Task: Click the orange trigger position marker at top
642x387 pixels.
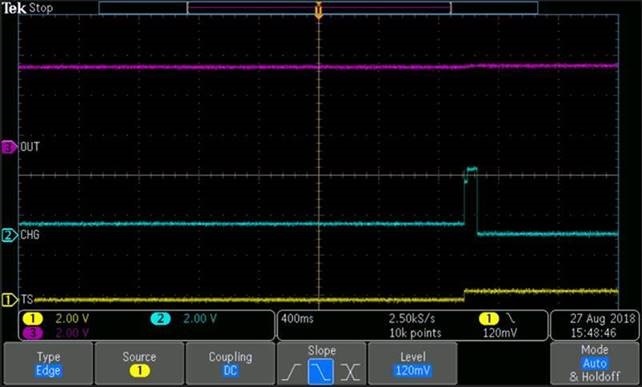Action: pos(319,11)
